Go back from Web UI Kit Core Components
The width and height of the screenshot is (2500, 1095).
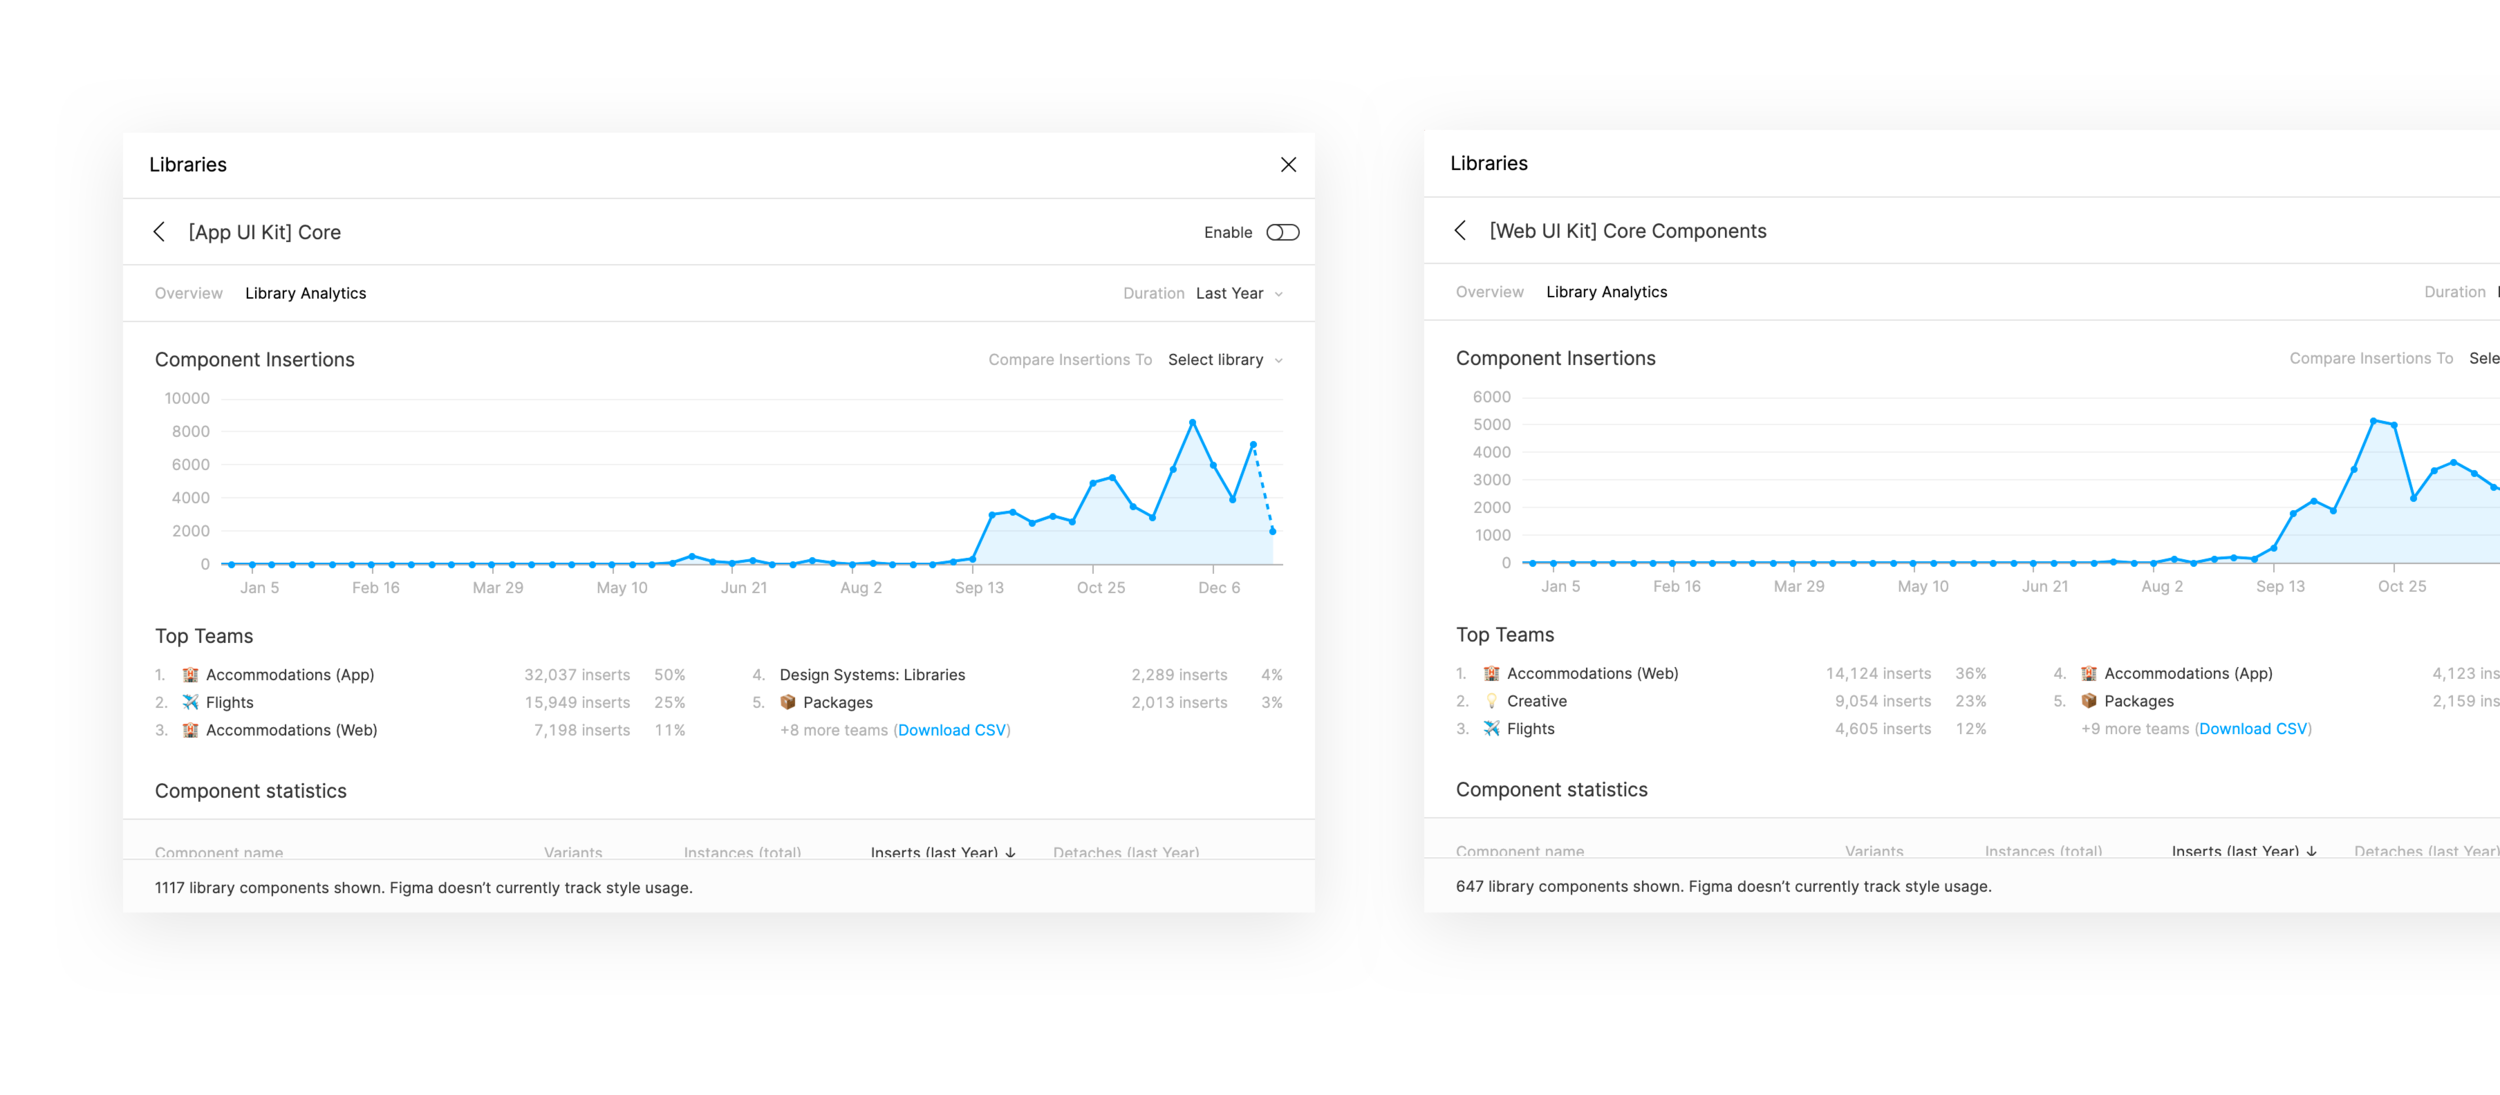[x=1460, y=231]
